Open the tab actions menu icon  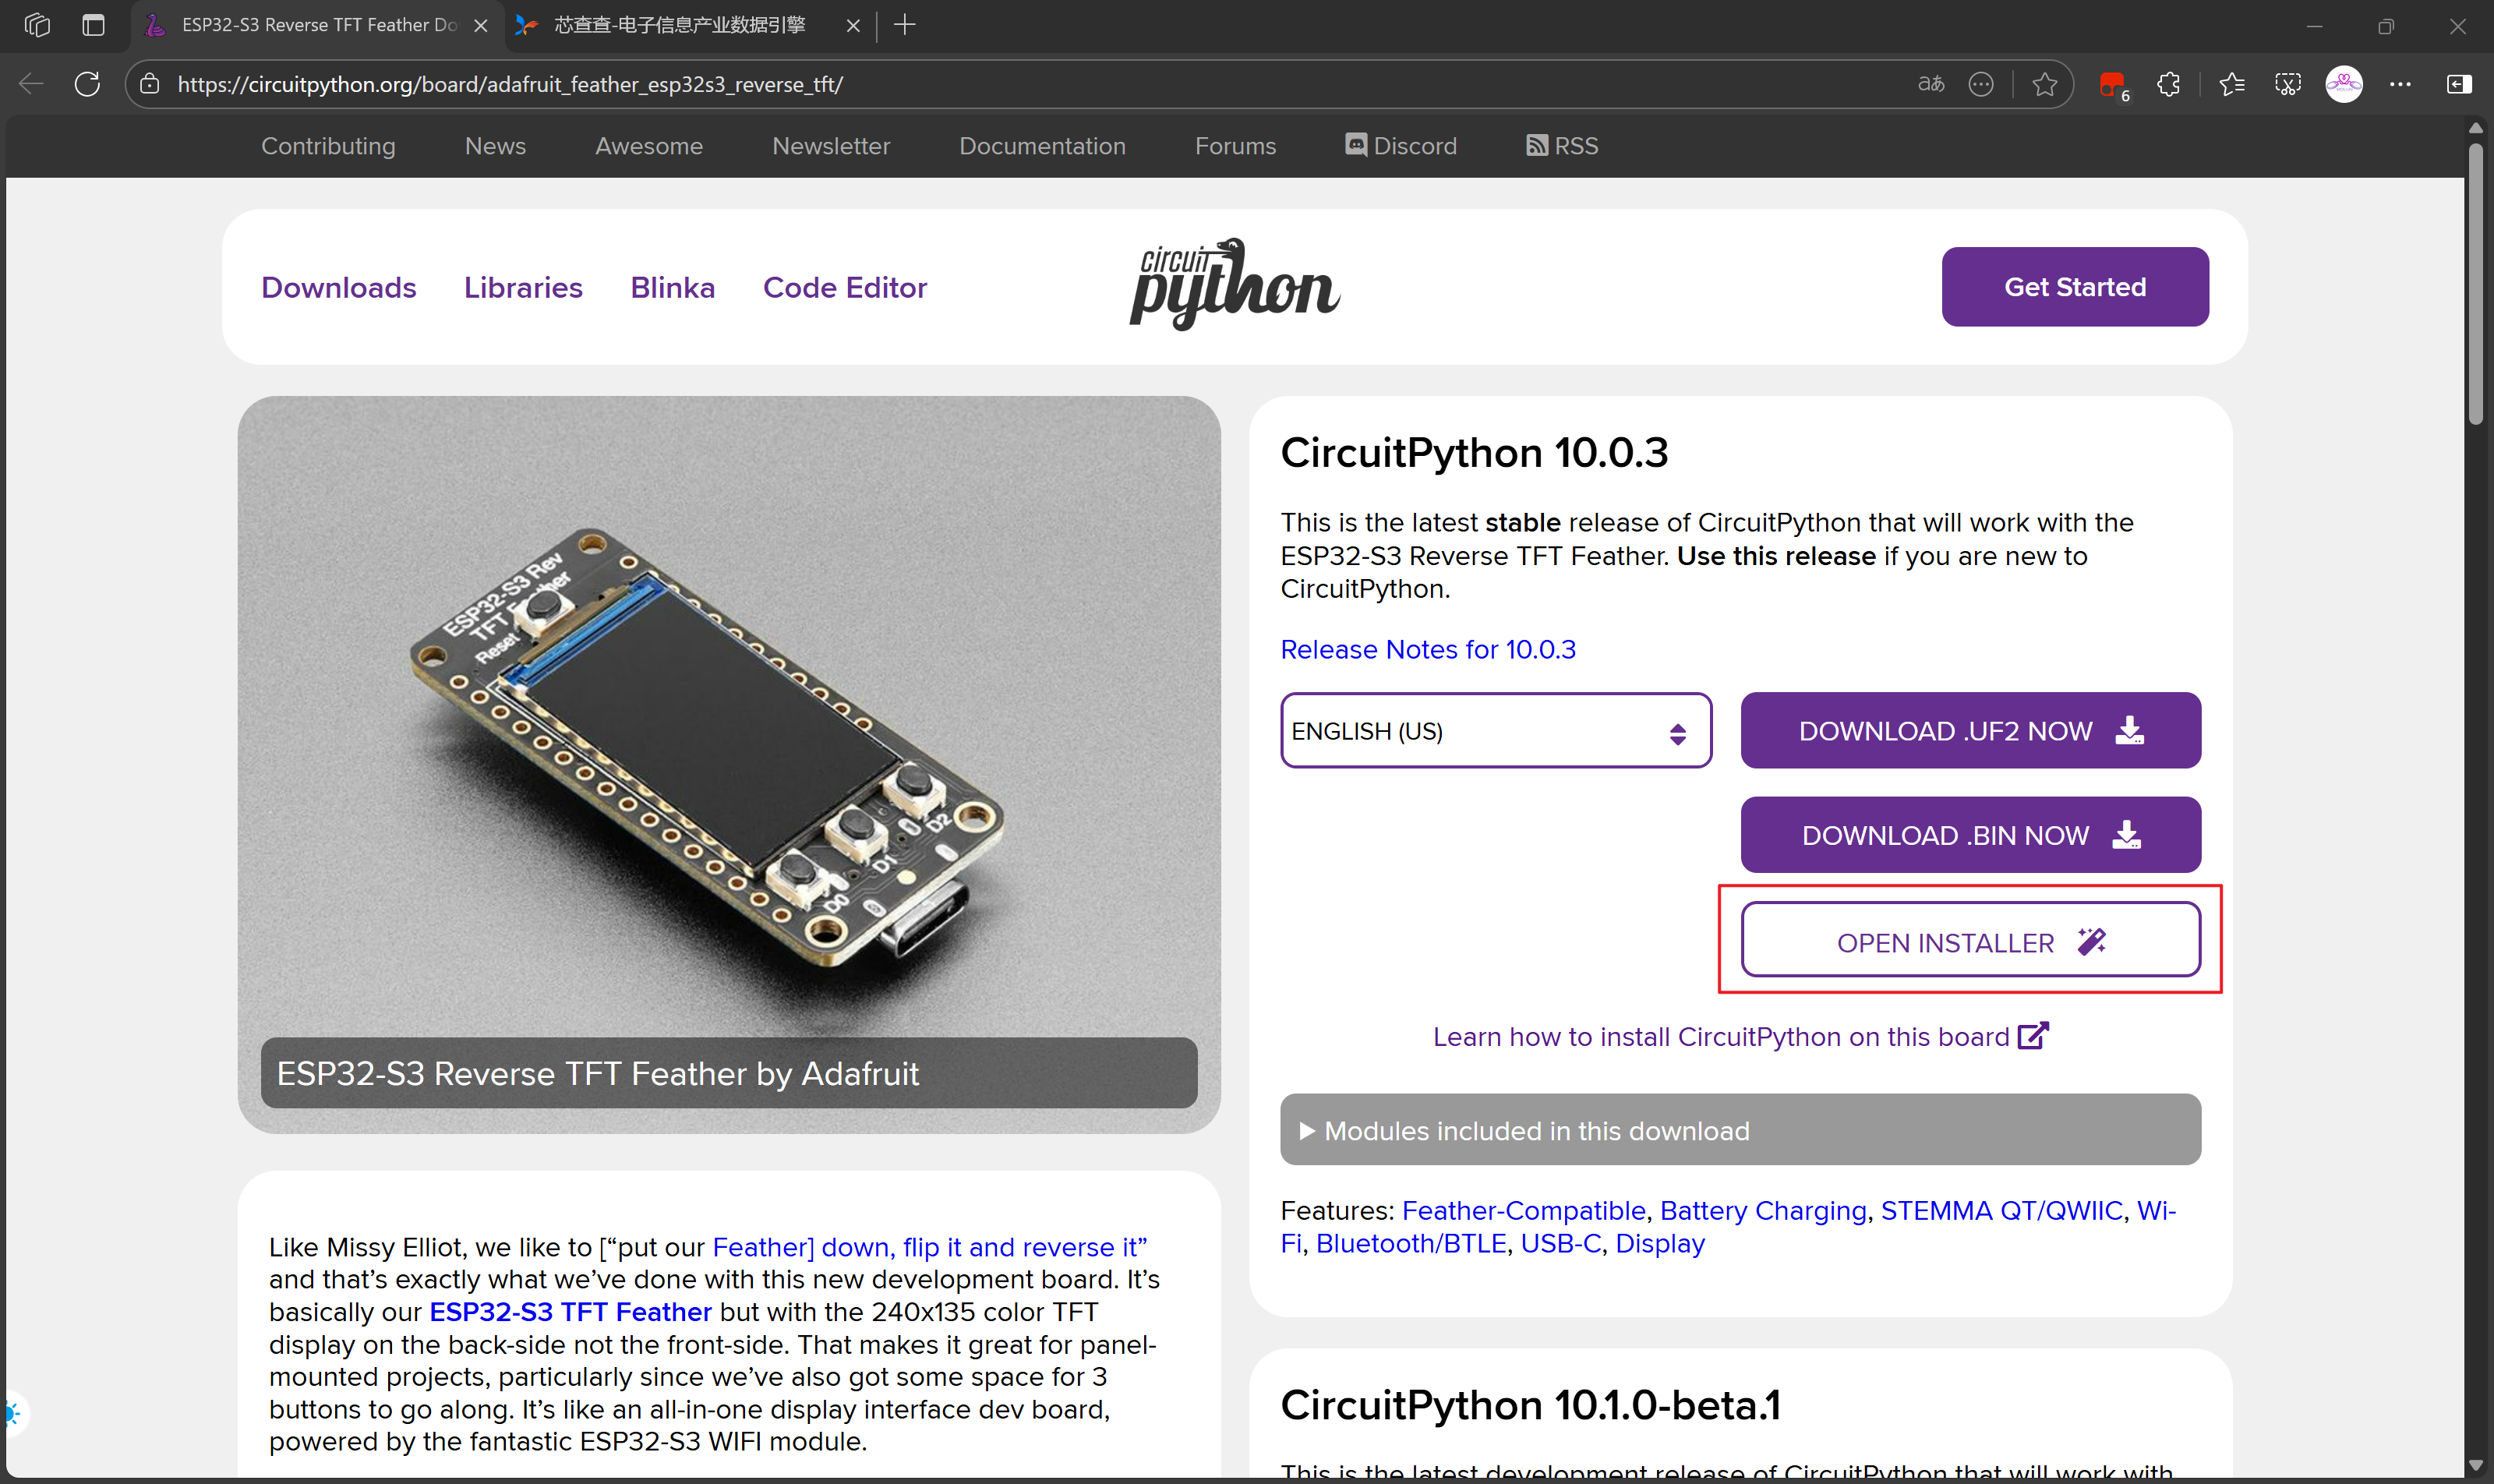[93, 25]
